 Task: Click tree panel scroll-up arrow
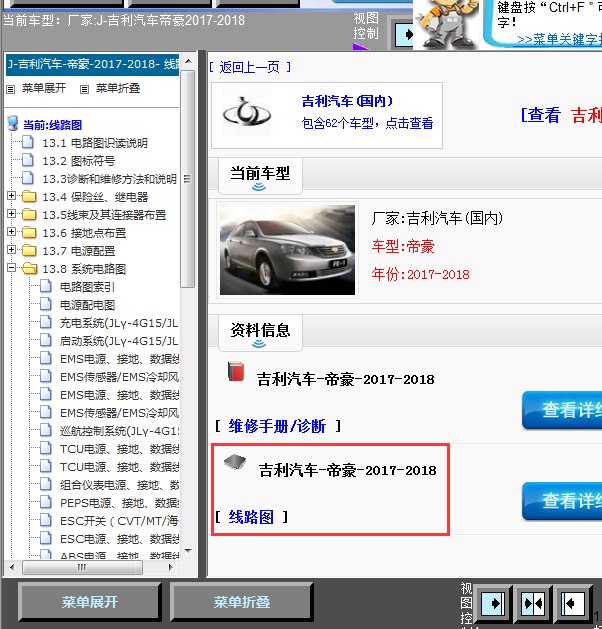tap(188, 62)
